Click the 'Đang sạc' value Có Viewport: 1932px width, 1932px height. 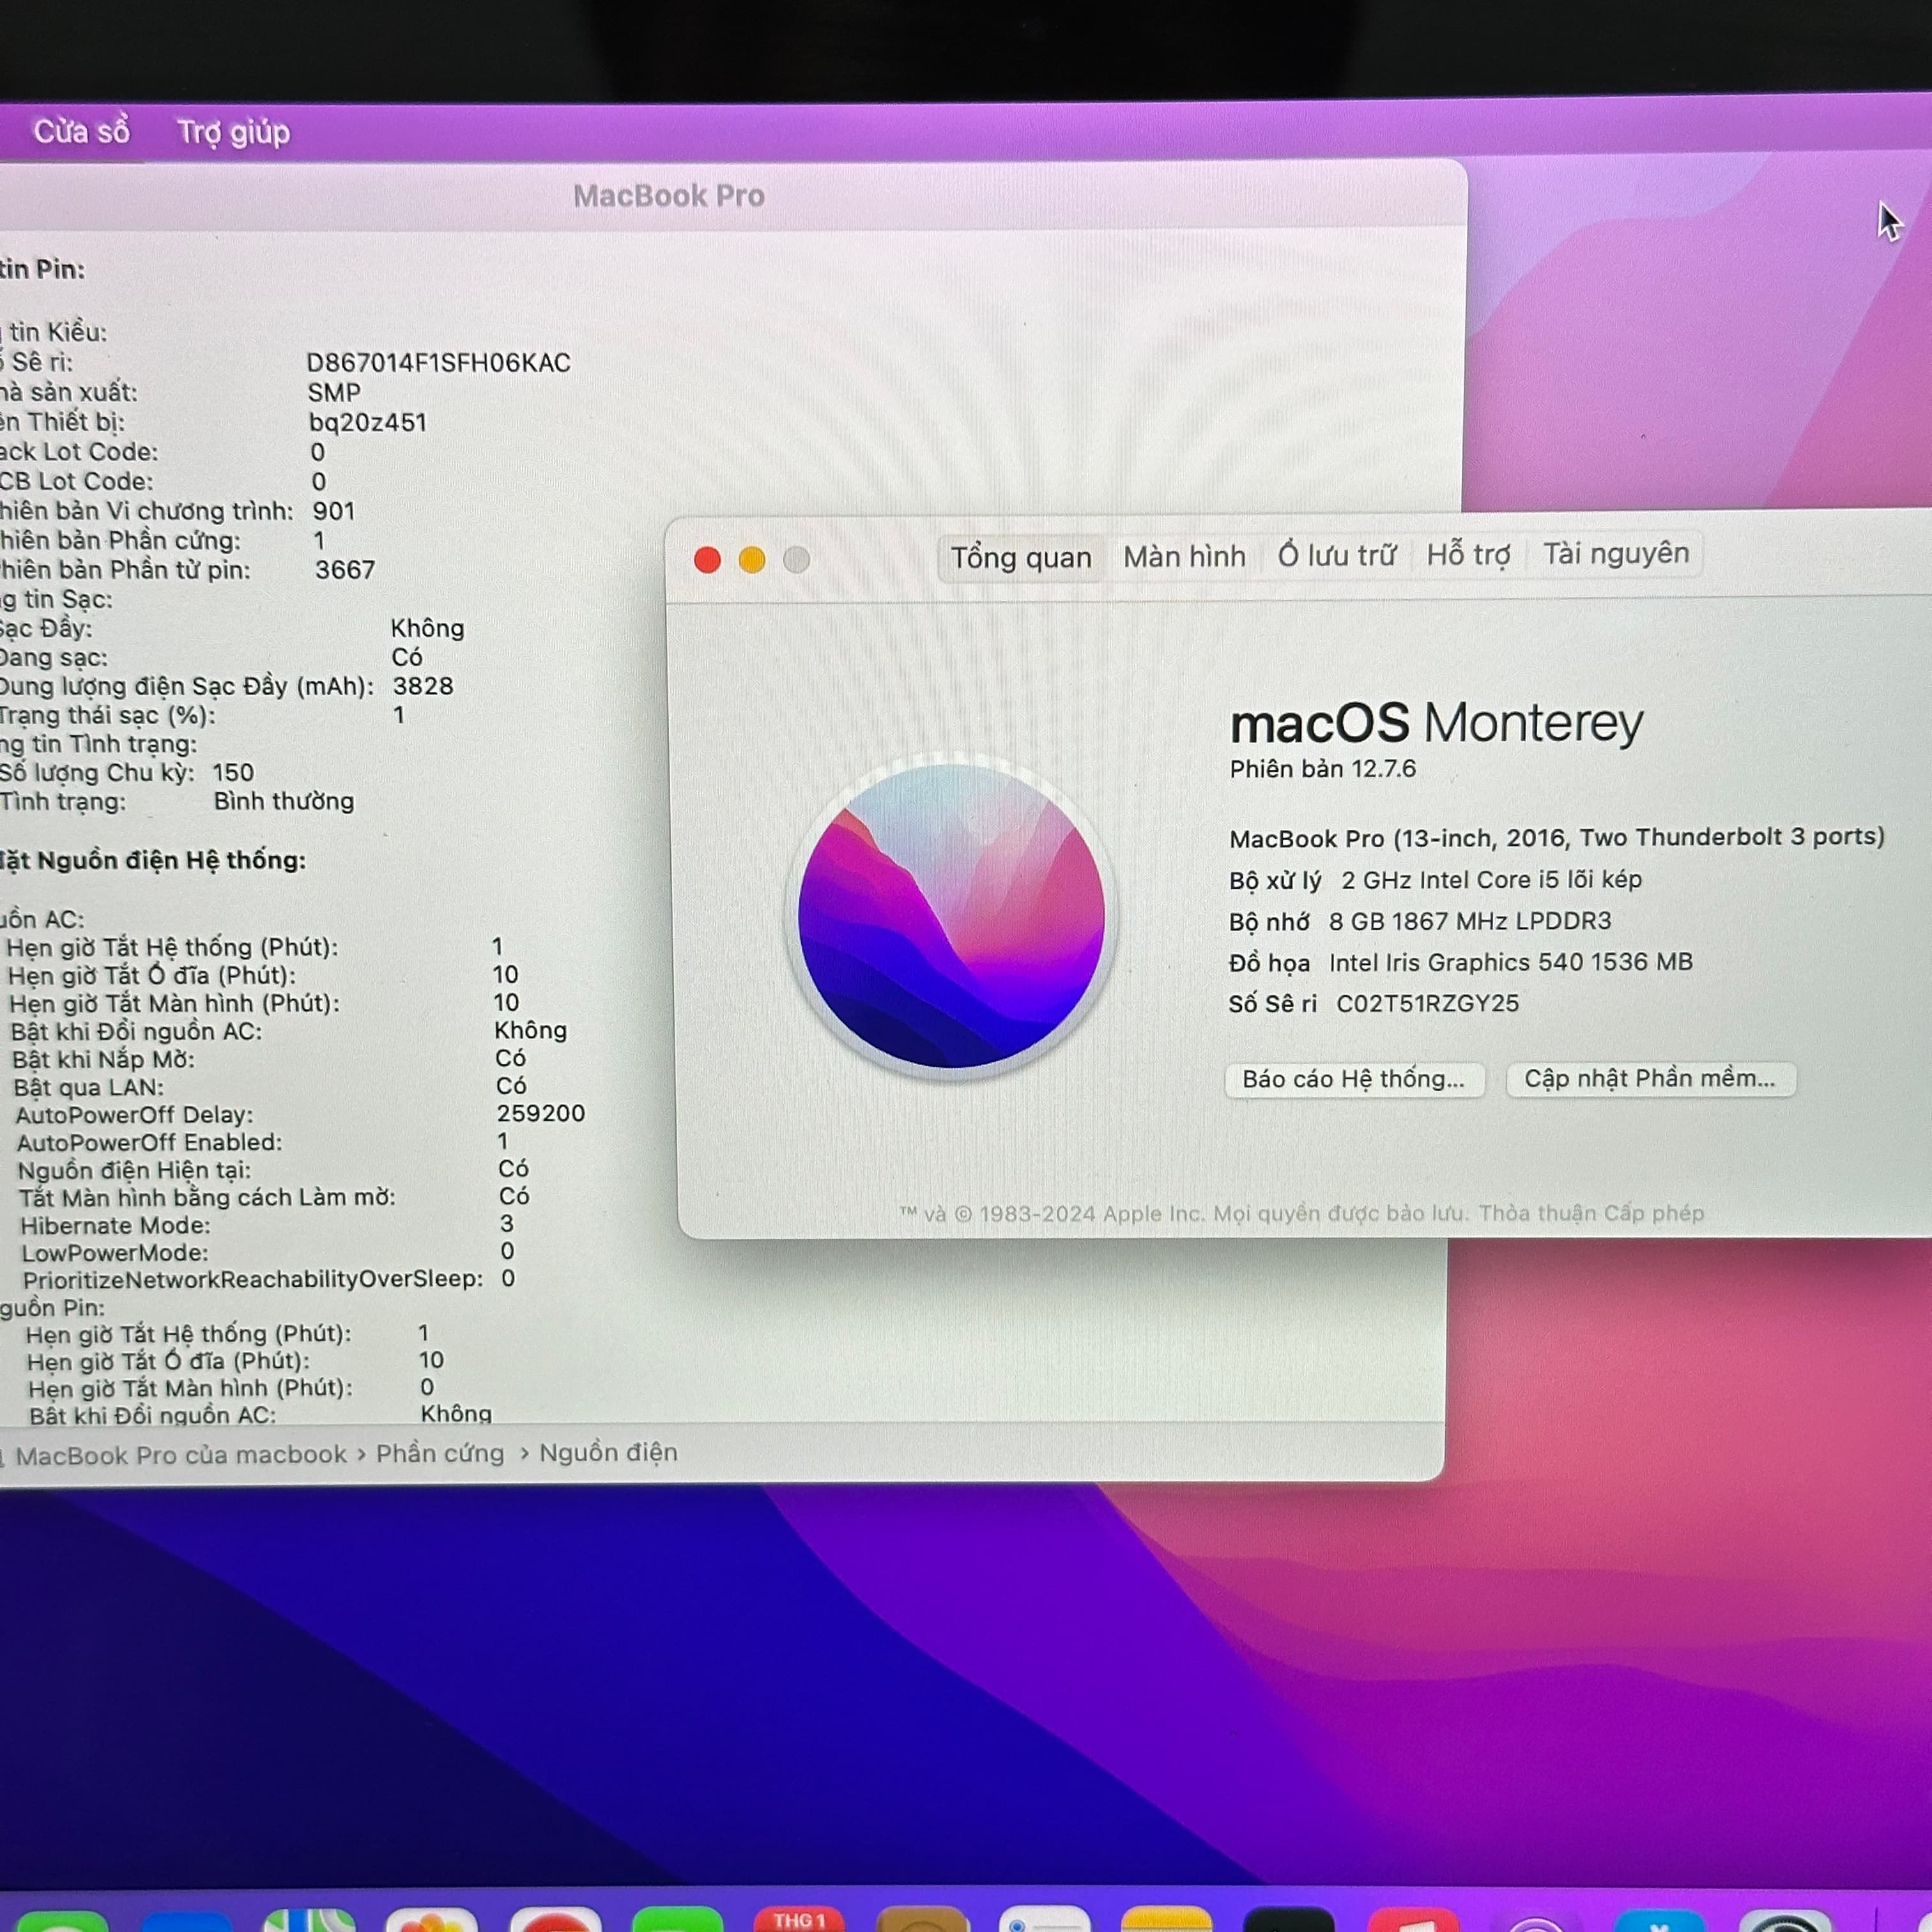(407, 657)
